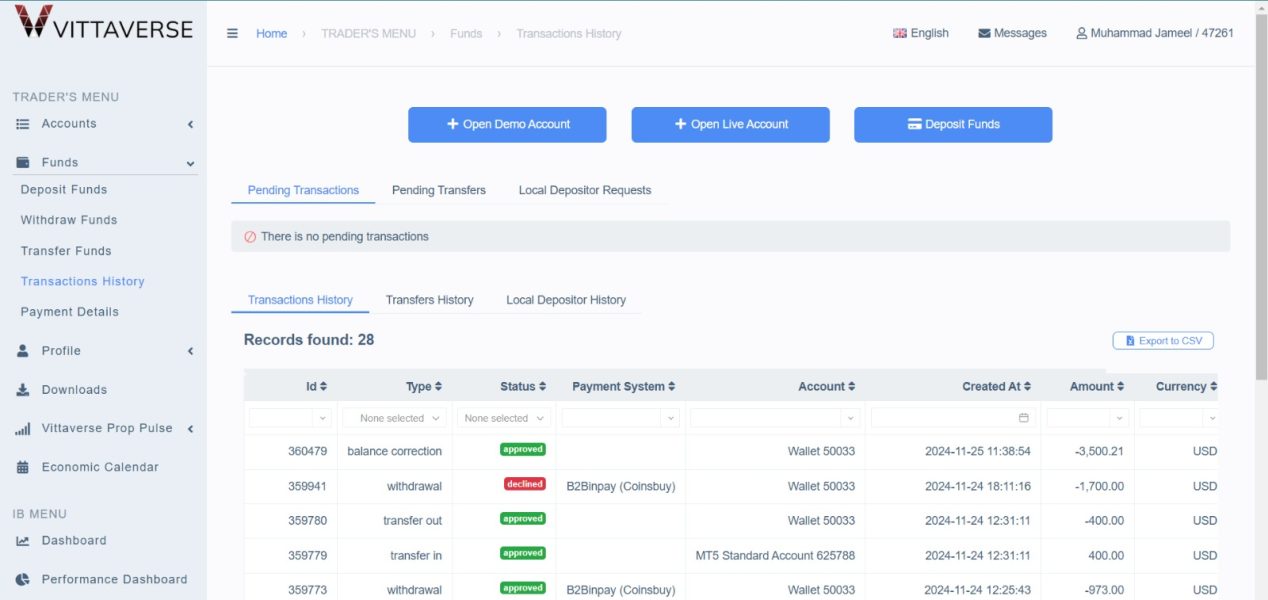This screenshot has width=1268, height=600.
Task: Open Economic Calendar from sidebar
Action: point(100,467)
